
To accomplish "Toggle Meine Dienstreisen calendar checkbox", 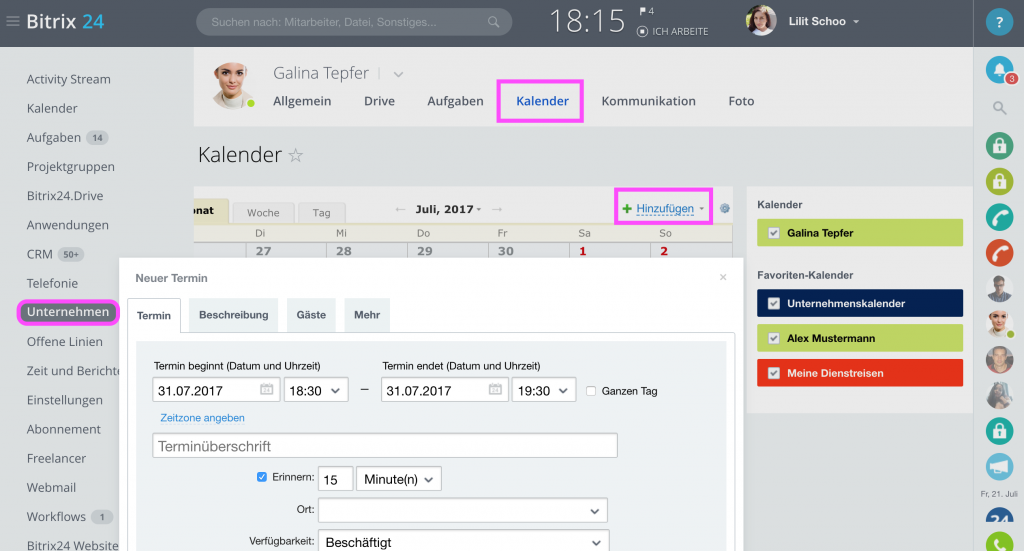I will 774,373.
